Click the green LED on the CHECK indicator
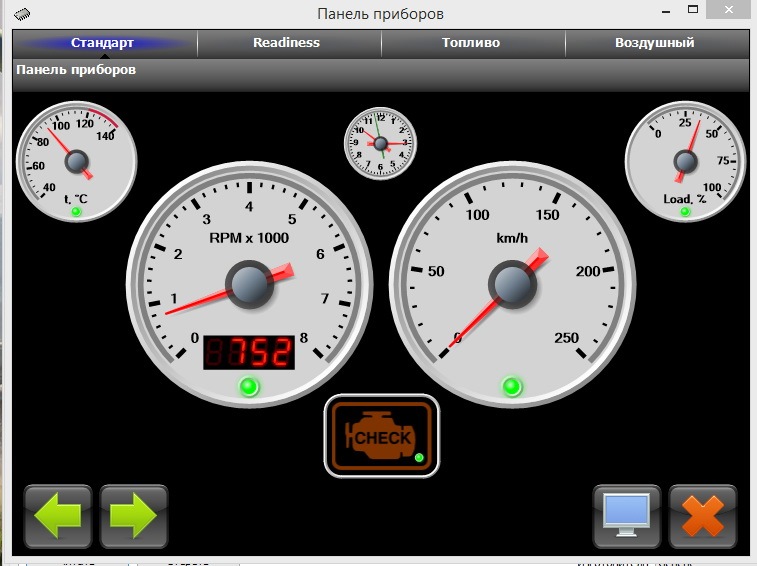This screenshot has width=757, height=566. pos(419,457)
